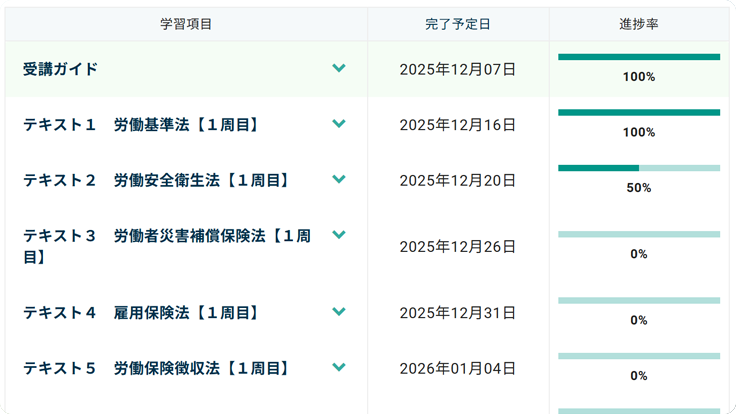Select the date 2025年12月20日
This screenshot has width=736, height=414.
coord(457,180)
